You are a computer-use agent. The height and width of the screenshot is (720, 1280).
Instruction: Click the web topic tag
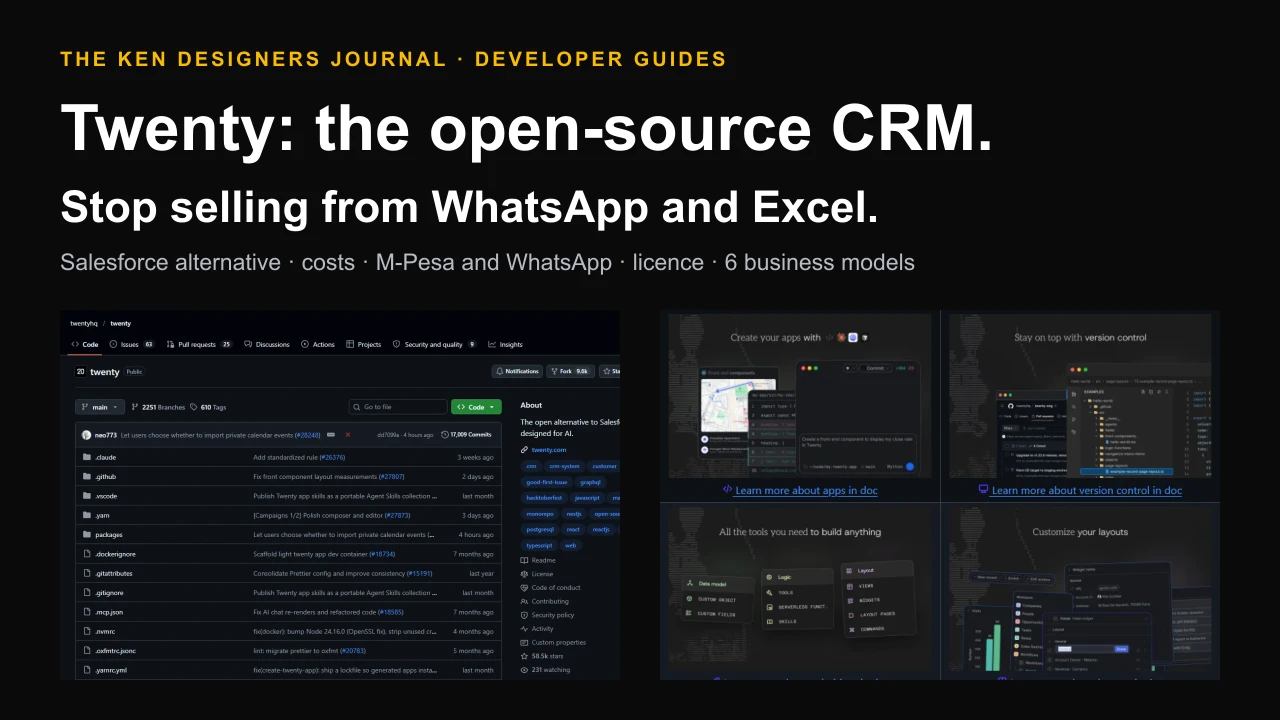[x=570, y=546]
